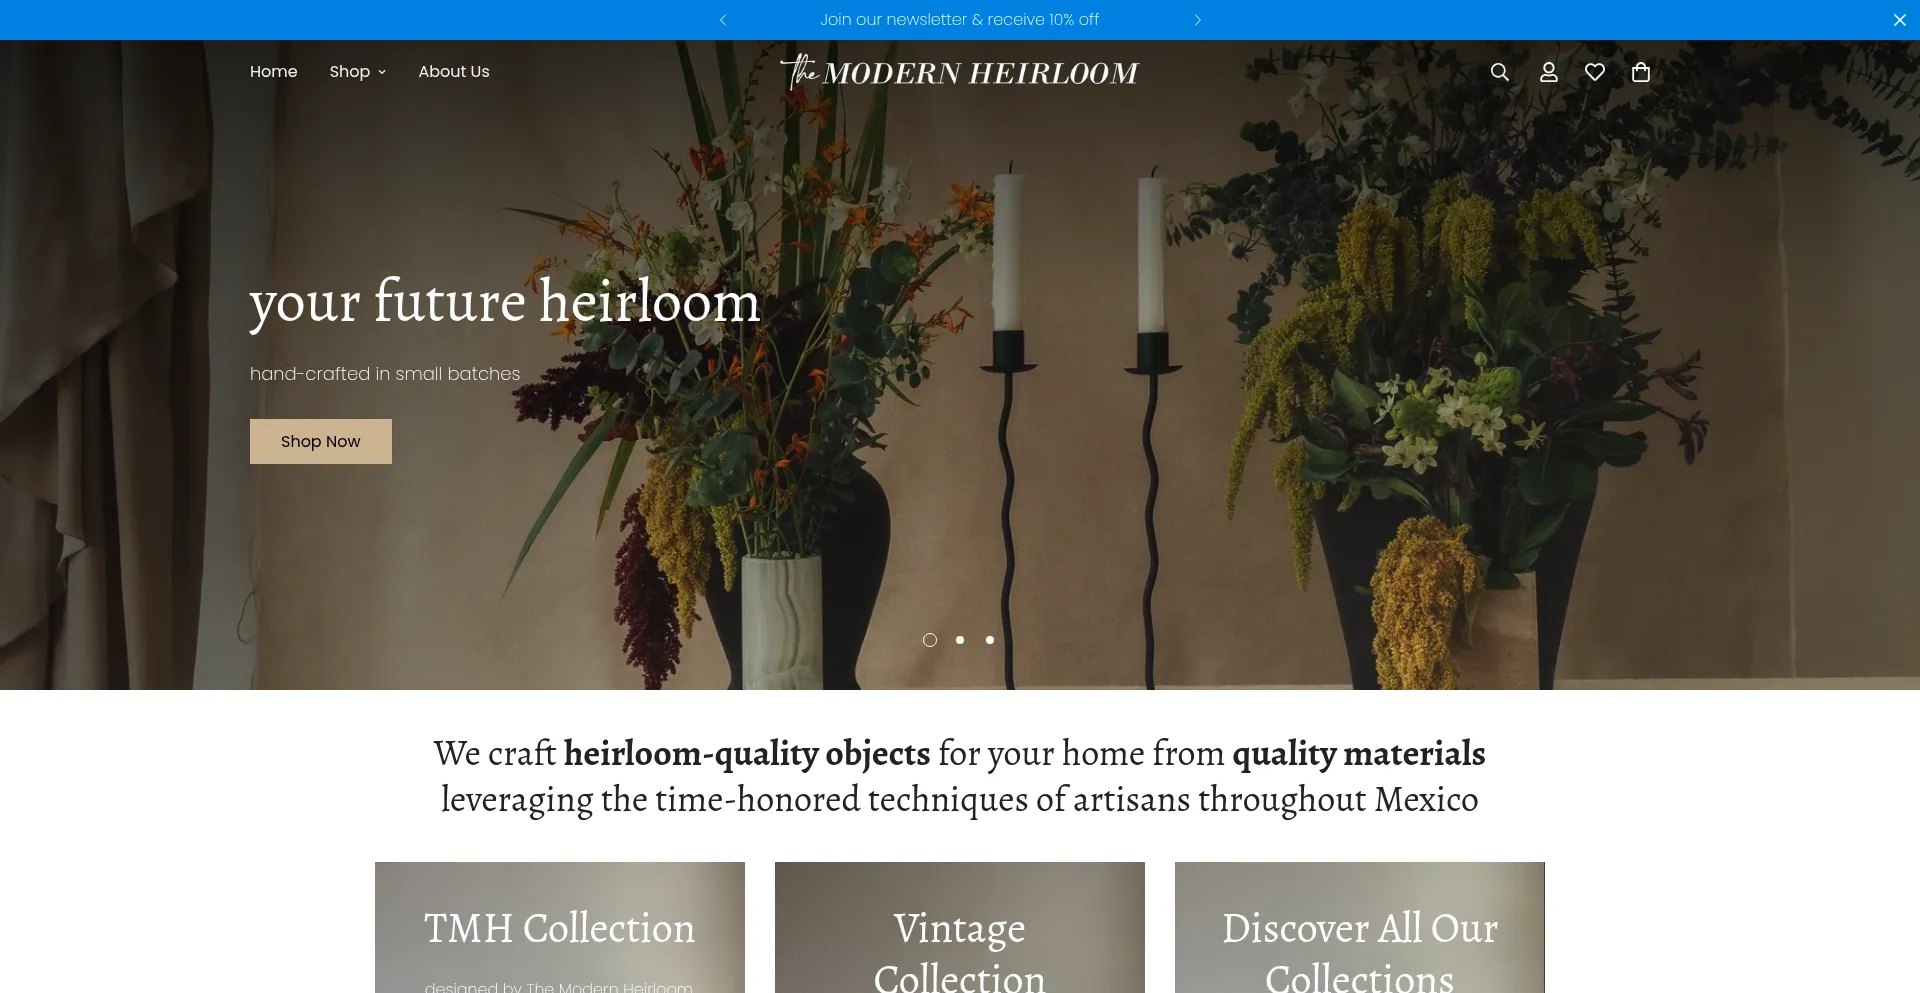Open the About Us page
Screen dimensions: 1920x993
pos(454,72)
